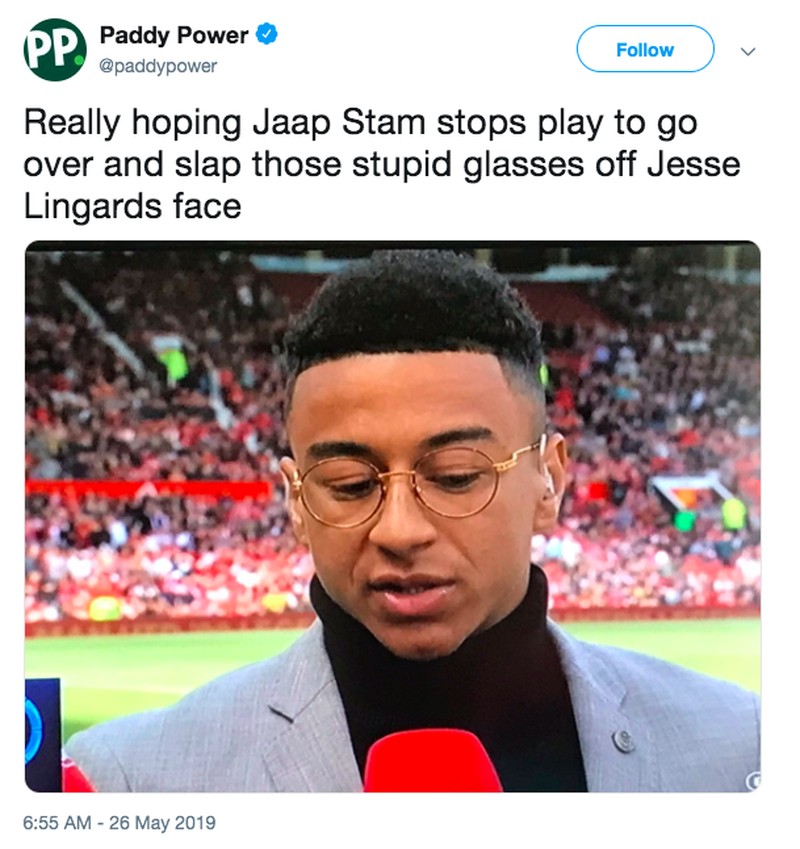Click the blue verified badge checkmark
This screenshot has width=800, height=849.
[266, 37]
